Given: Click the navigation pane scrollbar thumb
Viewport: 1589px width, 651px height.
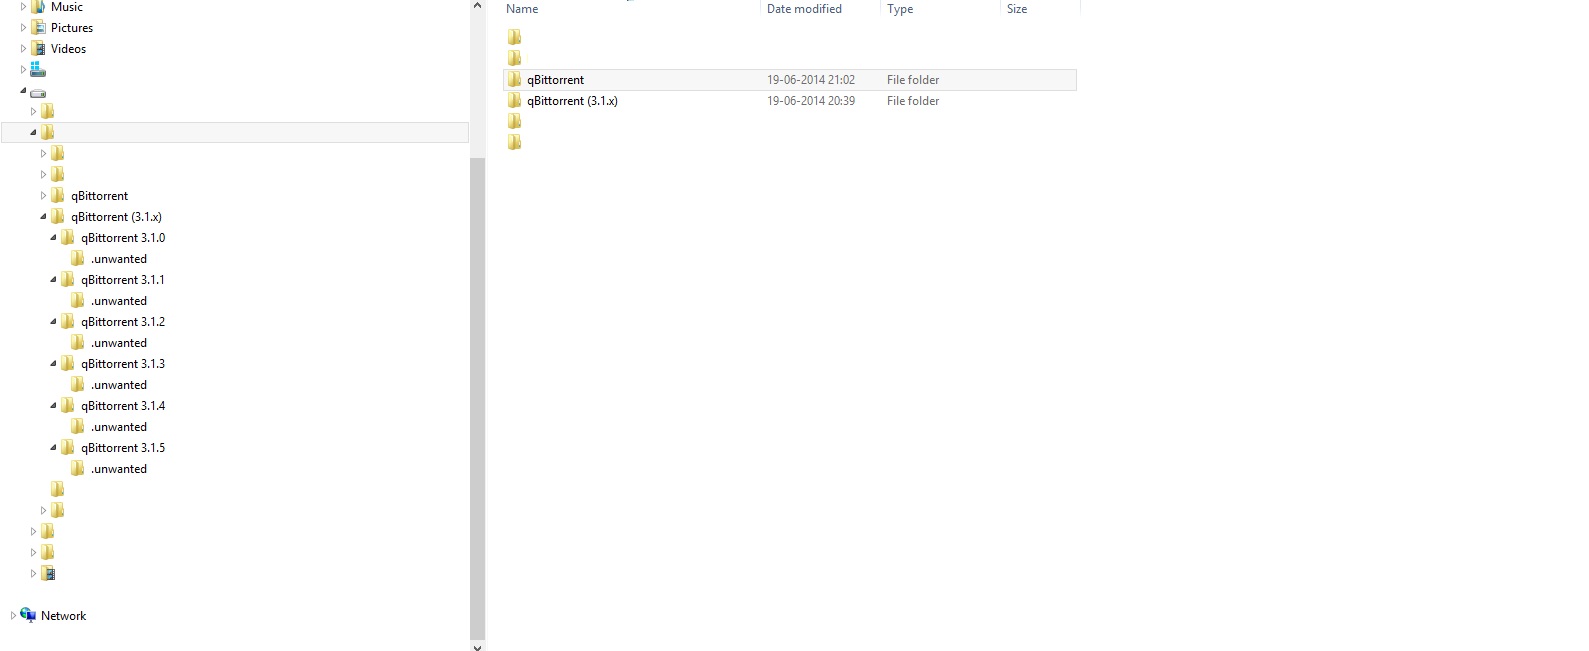Looking at the screenshot, I should click(x=477, y=398).
